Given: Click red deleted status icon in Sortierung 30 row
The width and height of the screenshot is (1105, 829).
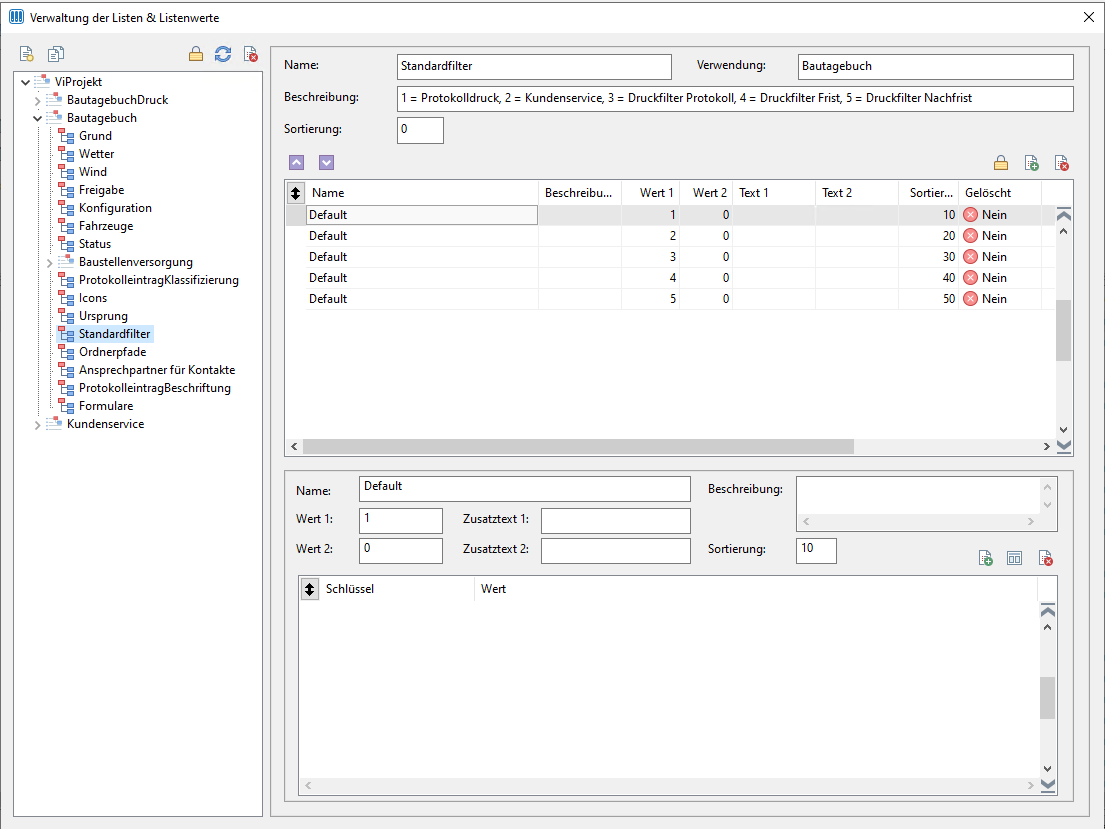Looking at the screenshot, I should pyautogui.click(x=970, y=257).
